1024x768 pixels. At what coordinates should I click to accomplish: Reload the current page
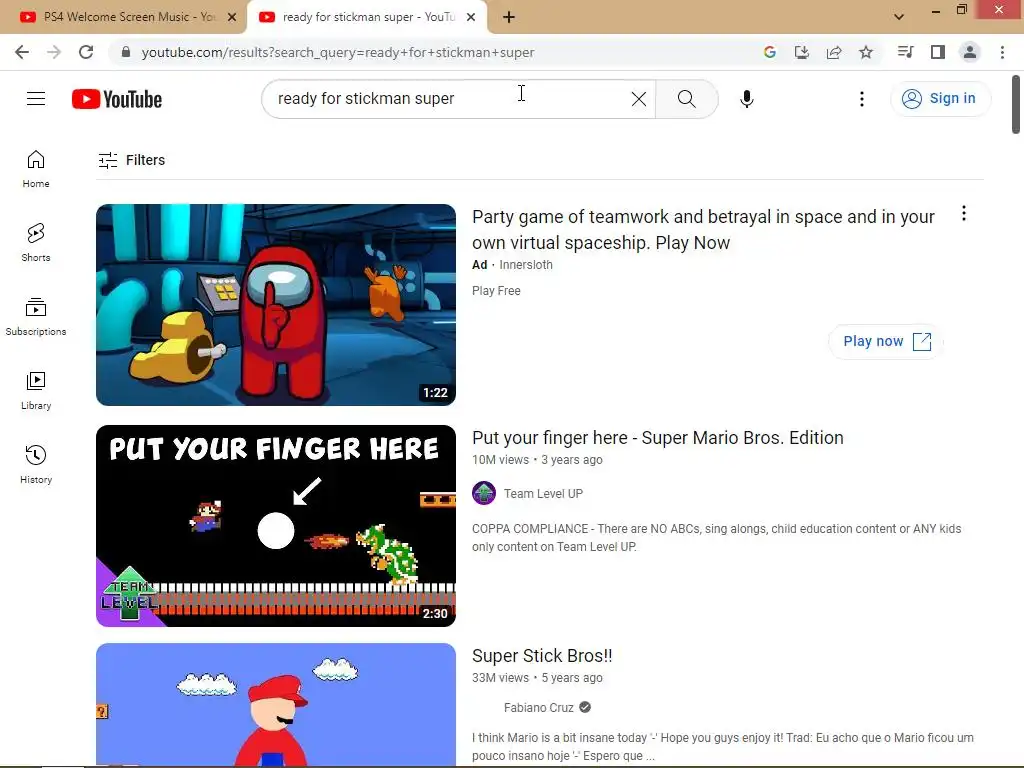click(86, 52)
